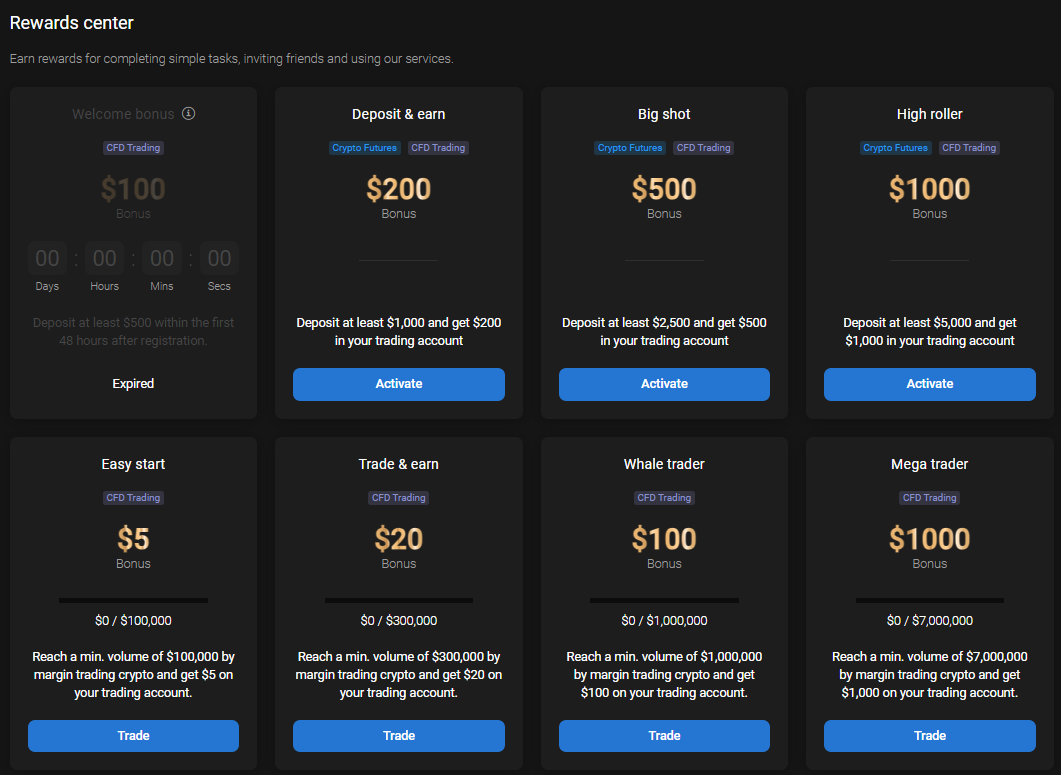The width and height of the screenshot is (1061, 775).
Task: Click the Expired label on Welcome bonus
Action: tap(133, 383)
